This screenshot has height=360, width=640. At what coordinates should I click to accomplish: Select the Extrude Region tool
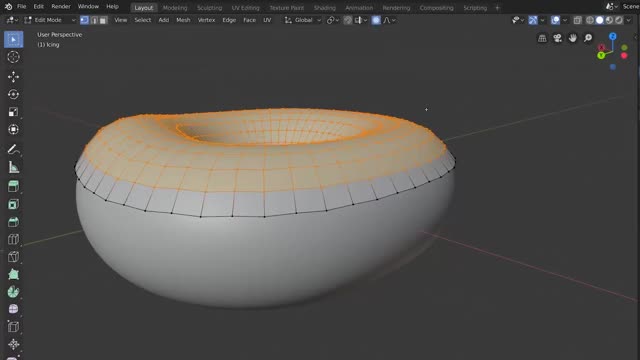[x=13, y=187]
